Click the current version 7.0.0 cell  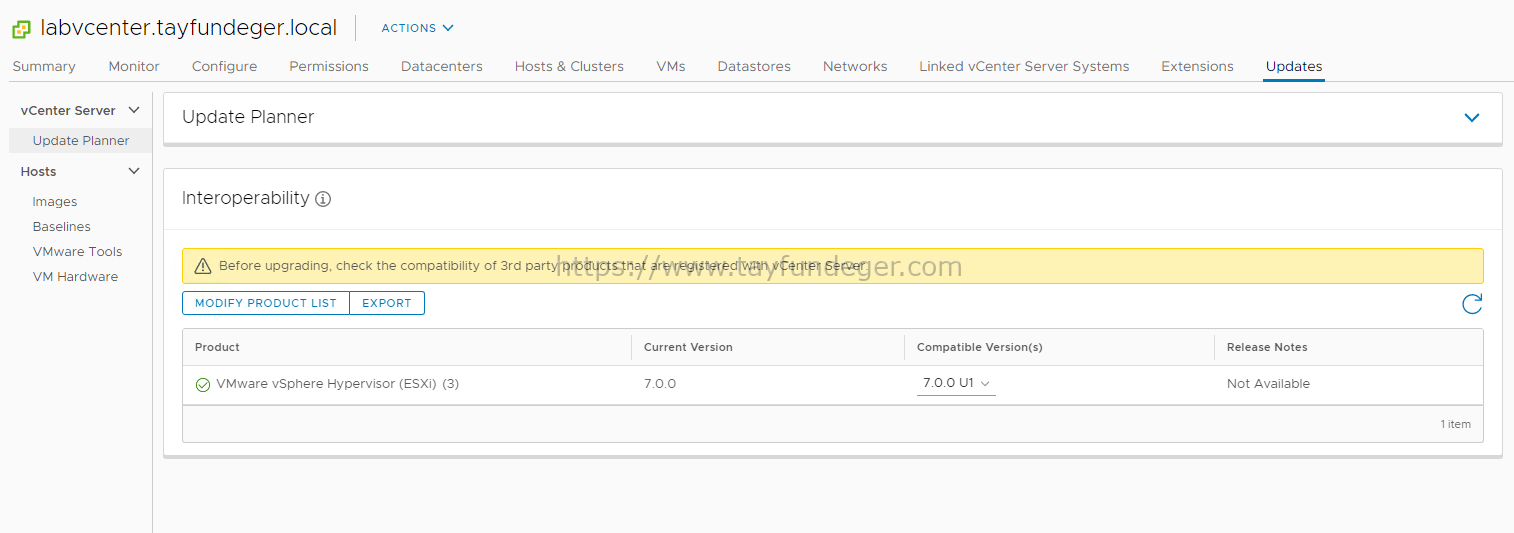pyautogui.click(x=660, y=384)
